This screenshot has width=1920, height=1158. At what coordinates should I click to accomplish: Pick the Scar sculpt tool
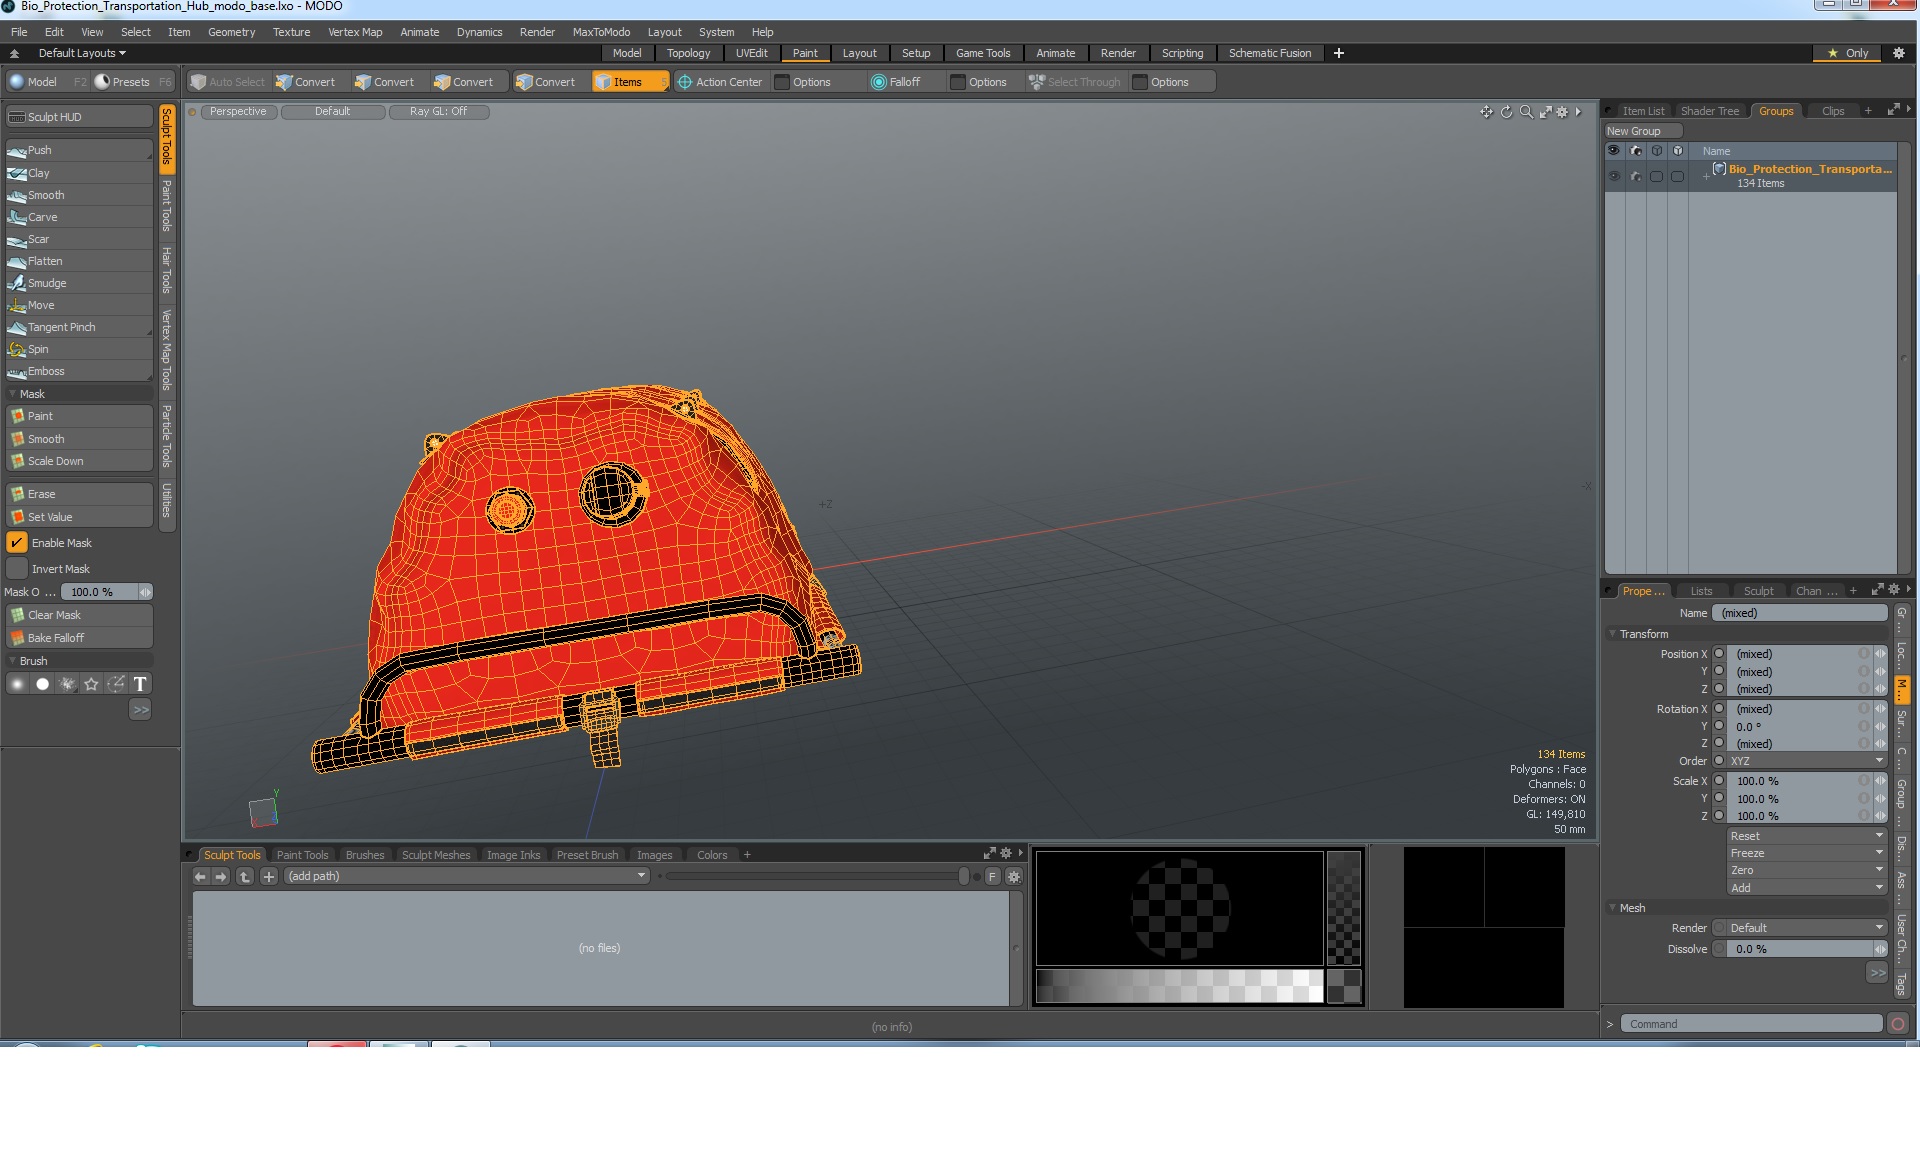tap(79, 239)
